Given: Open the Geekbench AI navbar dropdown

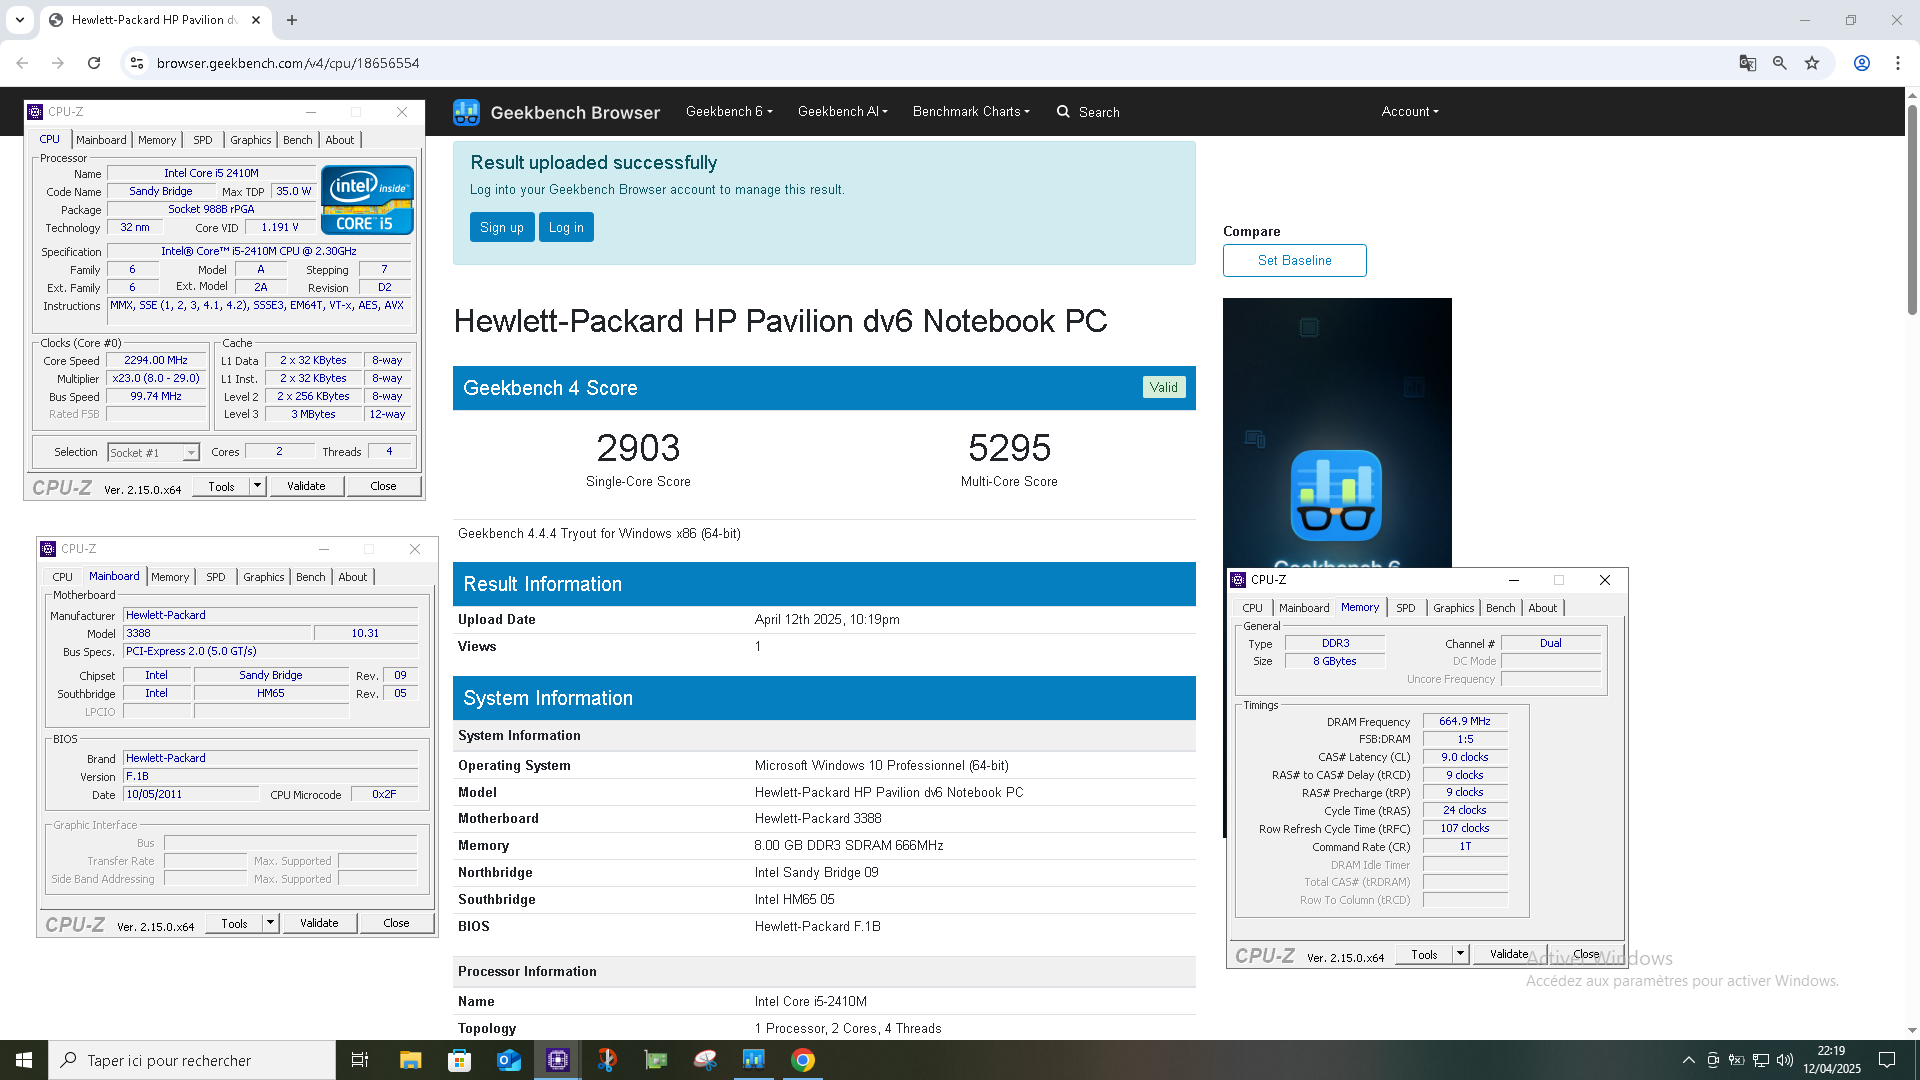Looking at the screenshot, I should tap(843, 112).
